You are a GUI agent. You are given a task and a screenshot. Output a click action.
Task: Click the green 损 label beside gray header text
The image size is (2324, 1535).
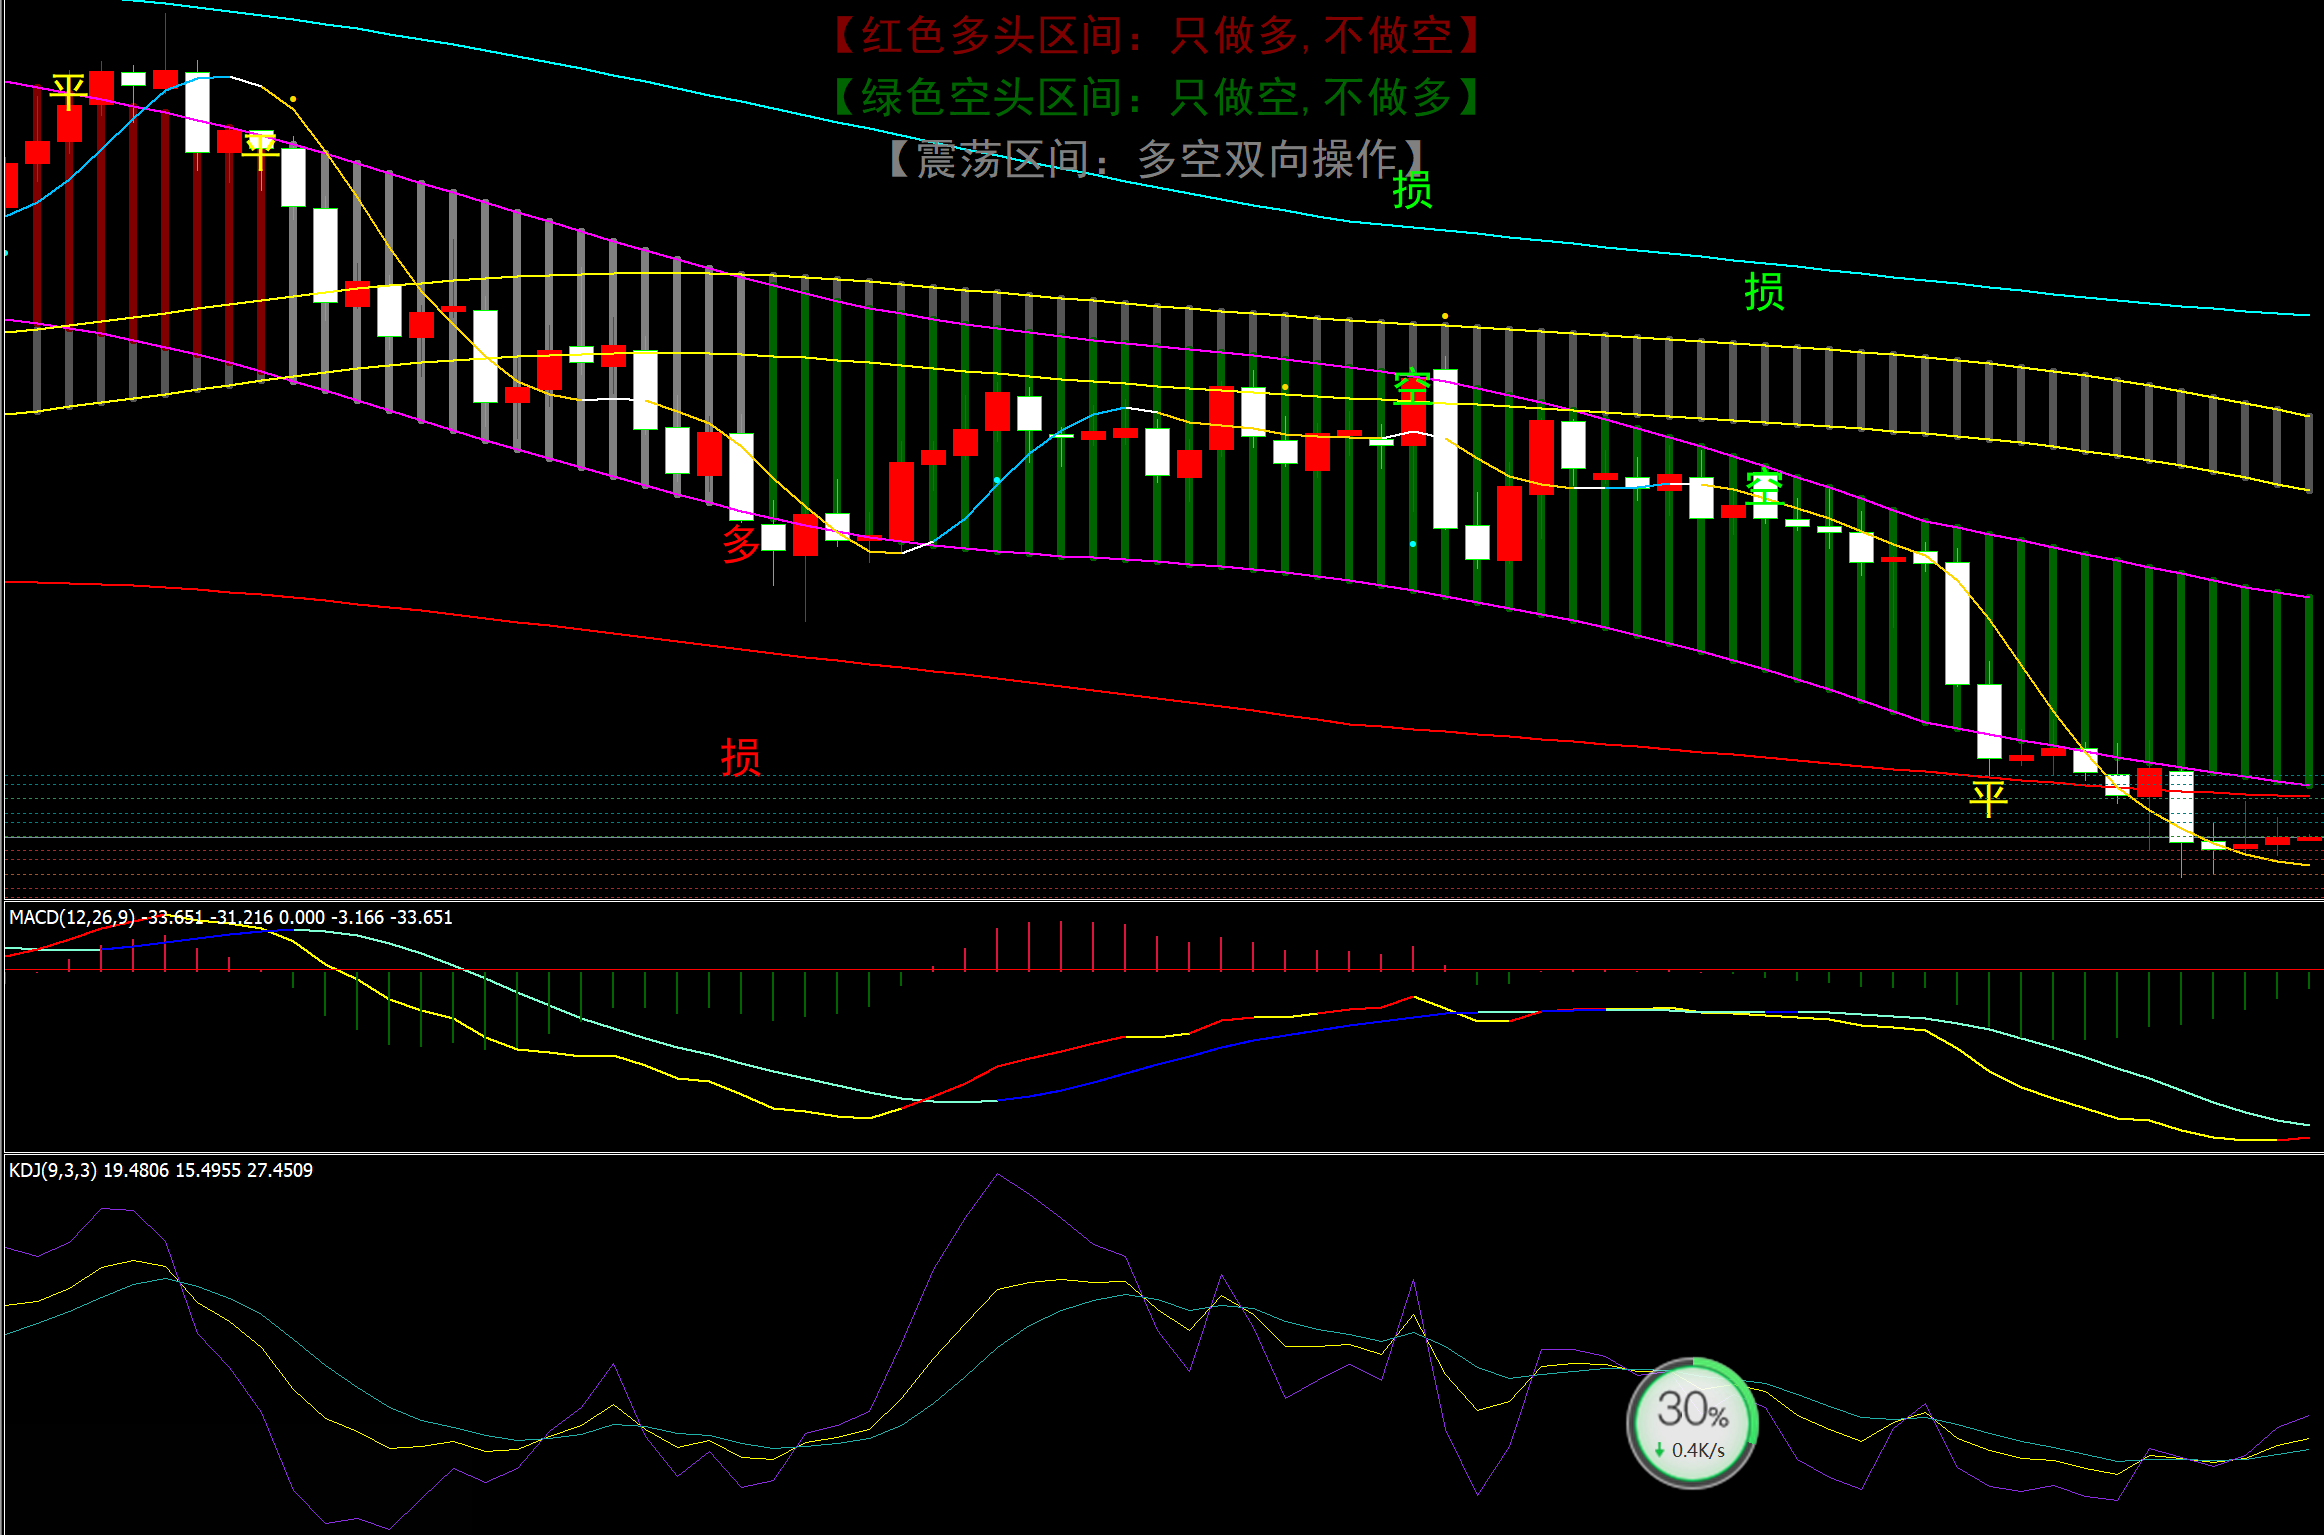(x=1412, y=190)
